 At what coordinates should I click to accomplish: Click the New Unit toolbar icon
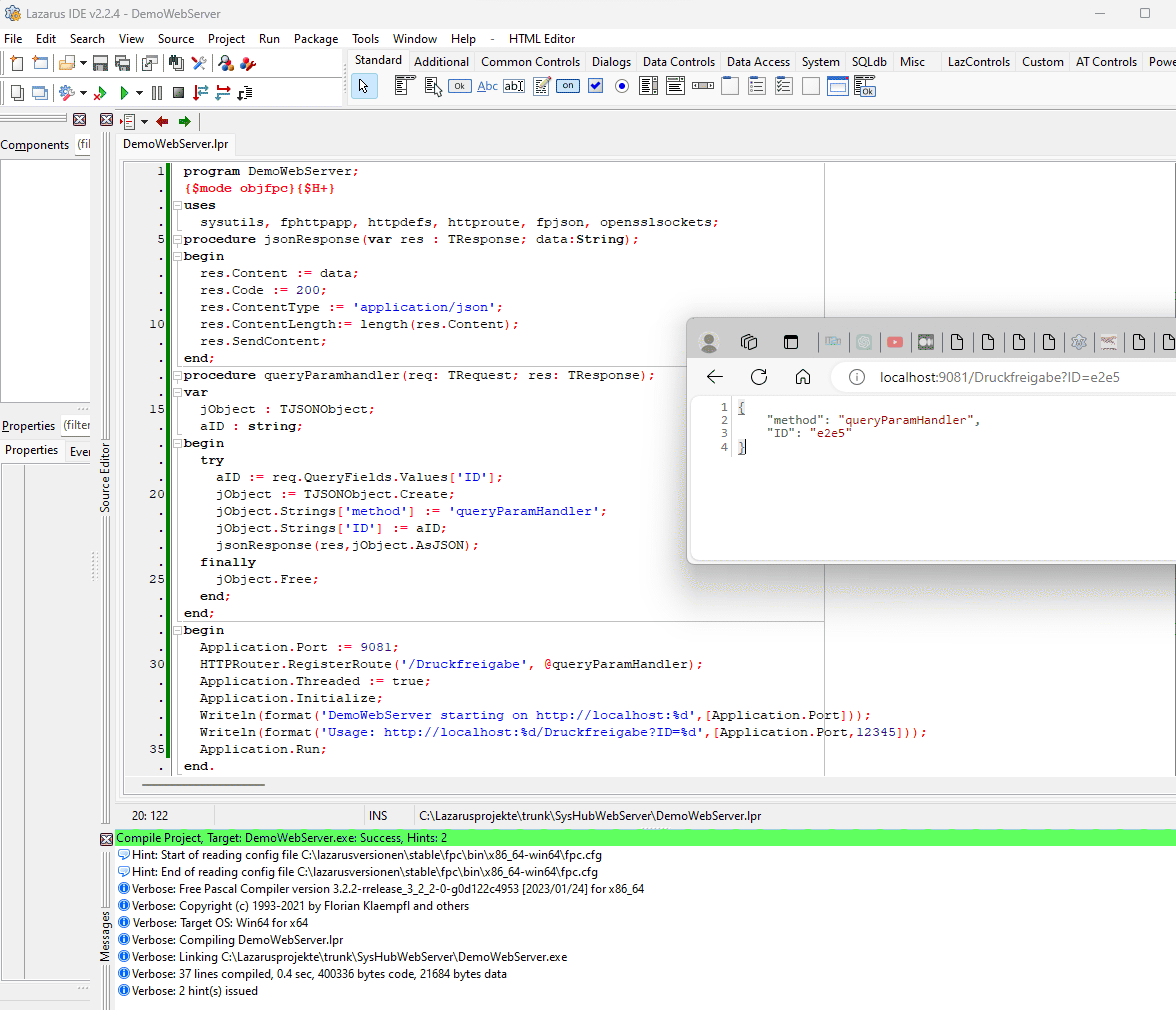[x=17, y=64]
